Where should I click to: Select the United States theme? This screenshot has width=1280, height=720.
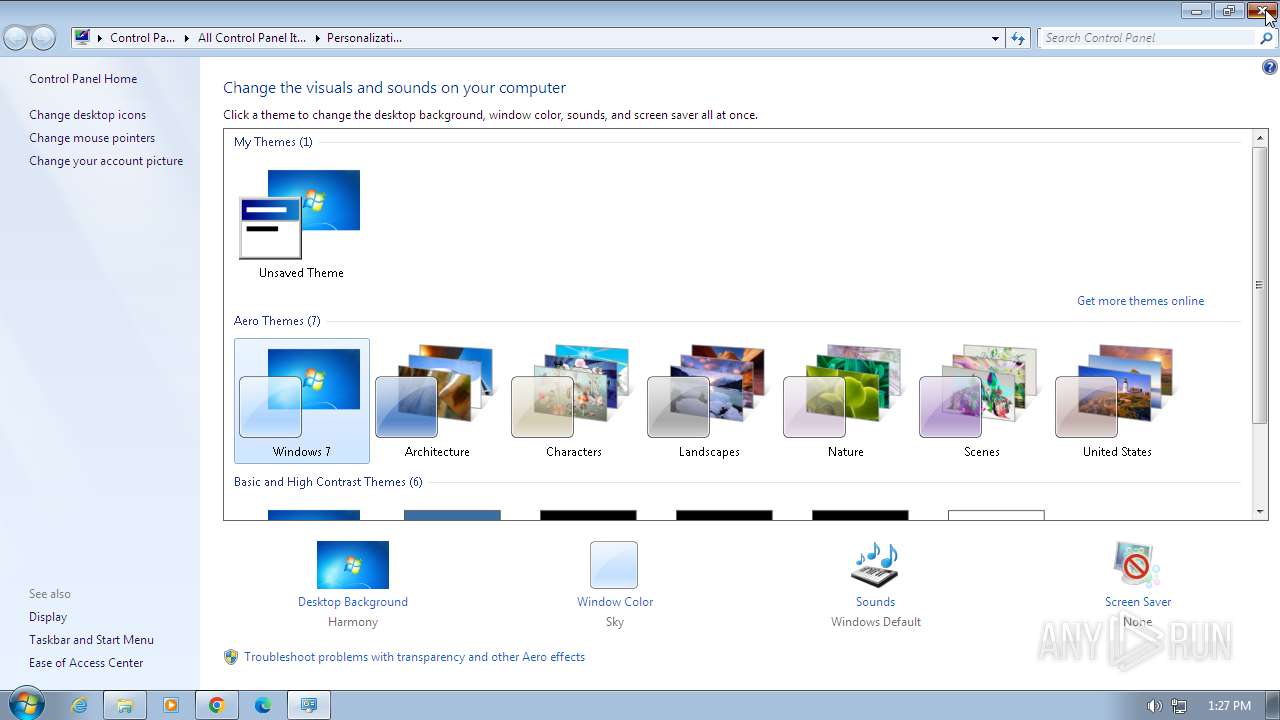pyautogui.click(x=1117, y=401)
